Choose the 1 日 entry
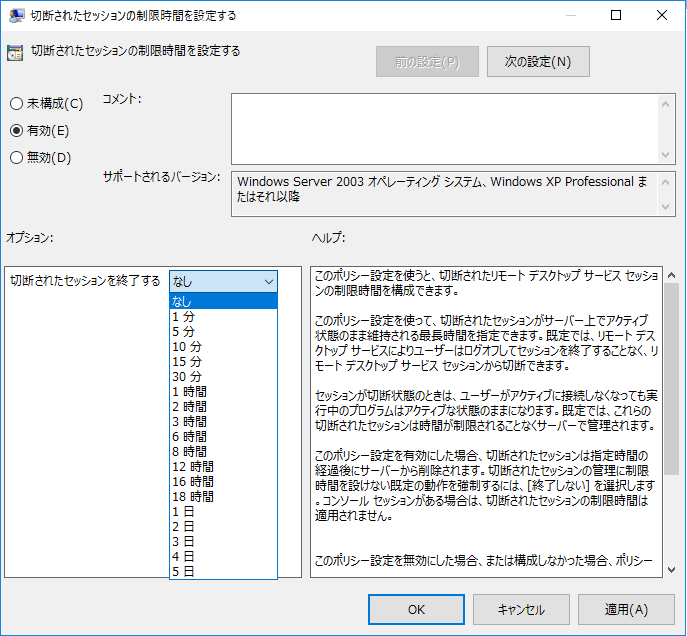Screen dimensions: 687x636 [x=223, y=511]
